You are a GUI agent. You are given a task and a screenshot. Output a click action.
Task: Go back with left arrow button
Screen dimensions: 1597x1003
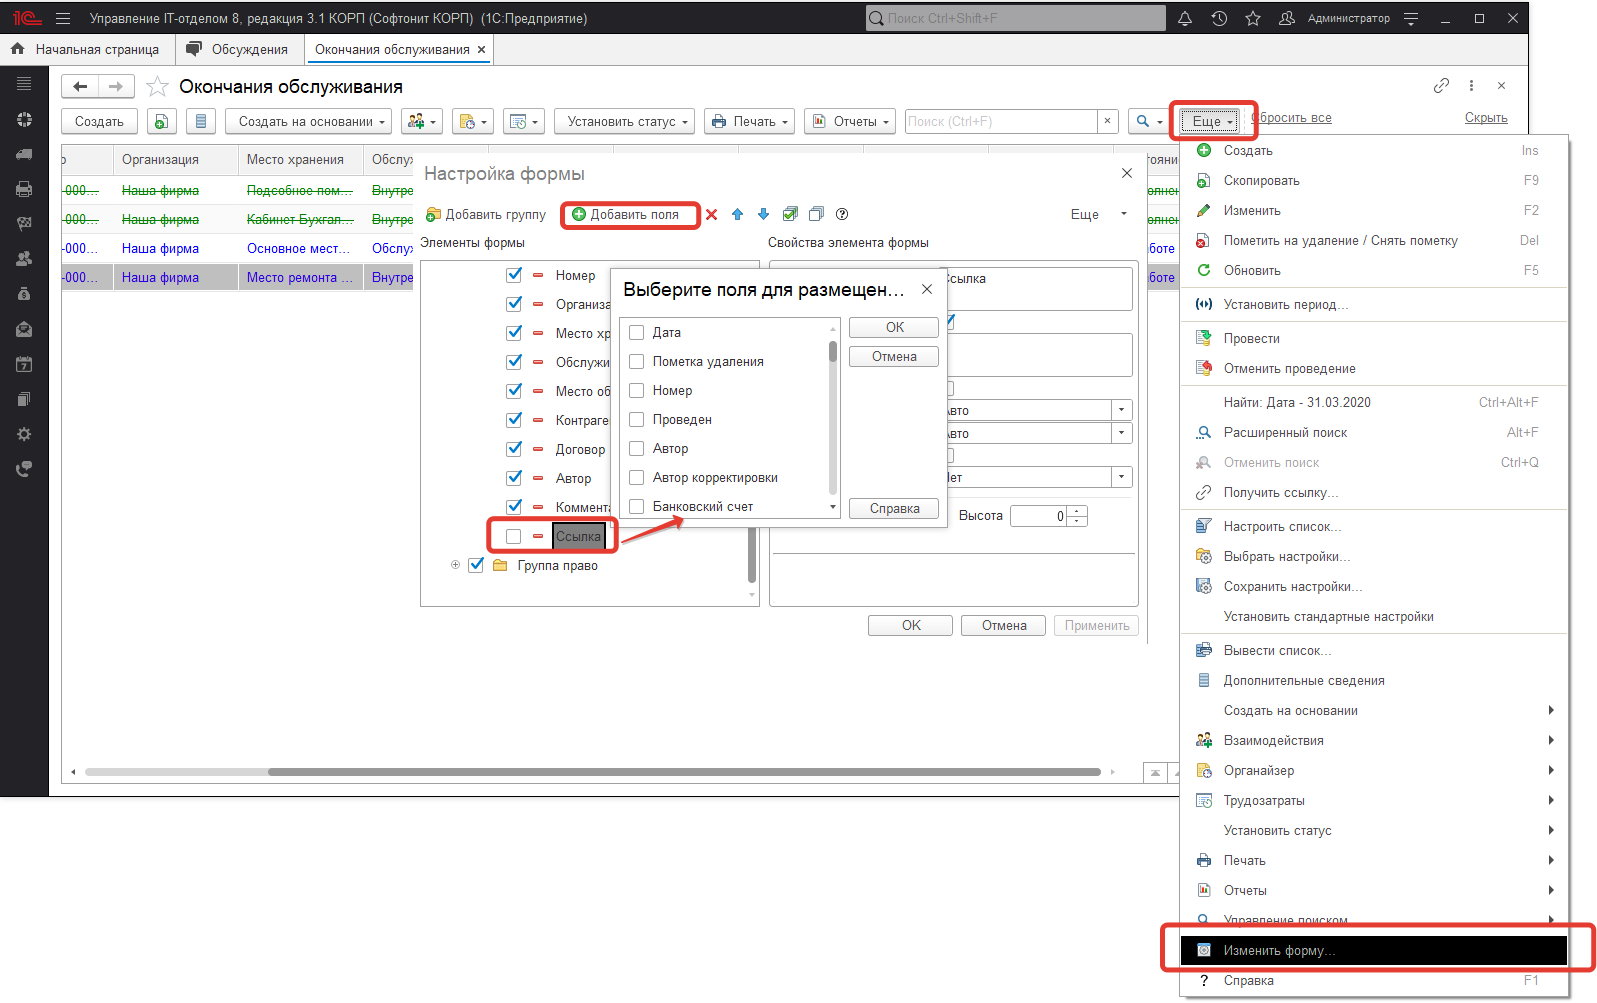click(x=80, y=87)
